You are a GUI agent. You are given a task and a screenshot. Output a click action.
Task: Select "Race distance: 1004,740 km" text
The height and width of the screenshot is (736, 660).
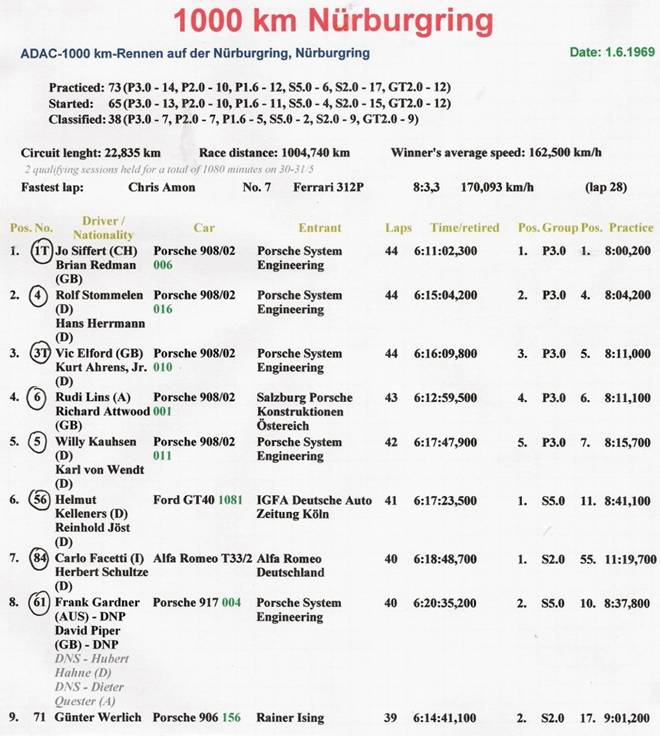(274, 153)
